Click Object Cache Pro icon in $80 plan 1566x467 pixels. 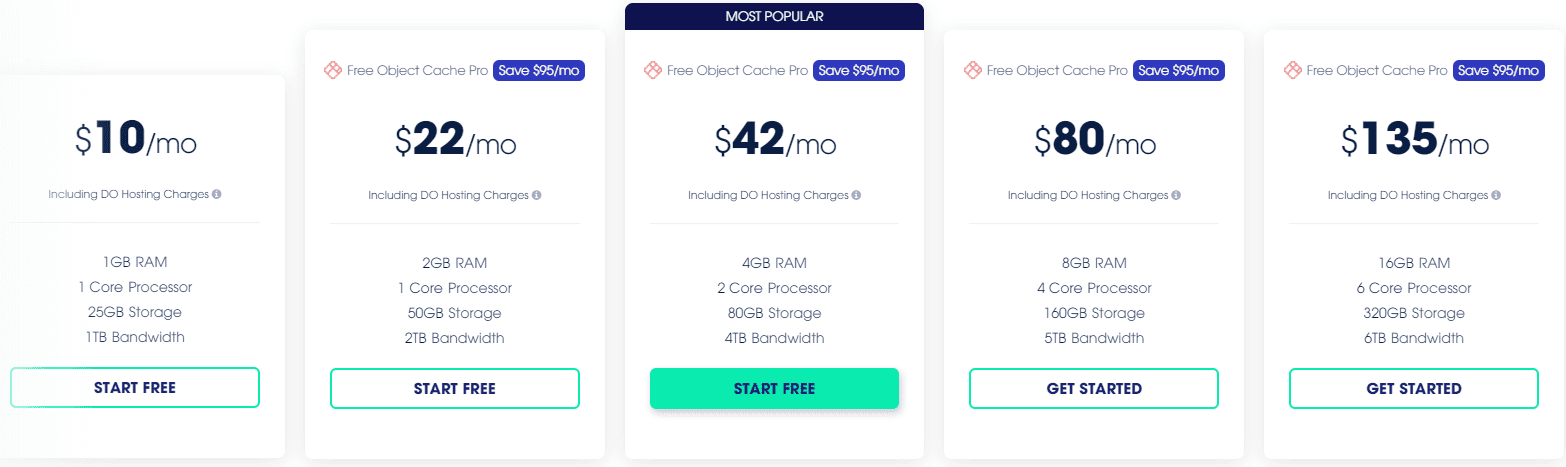click(972, 70)
